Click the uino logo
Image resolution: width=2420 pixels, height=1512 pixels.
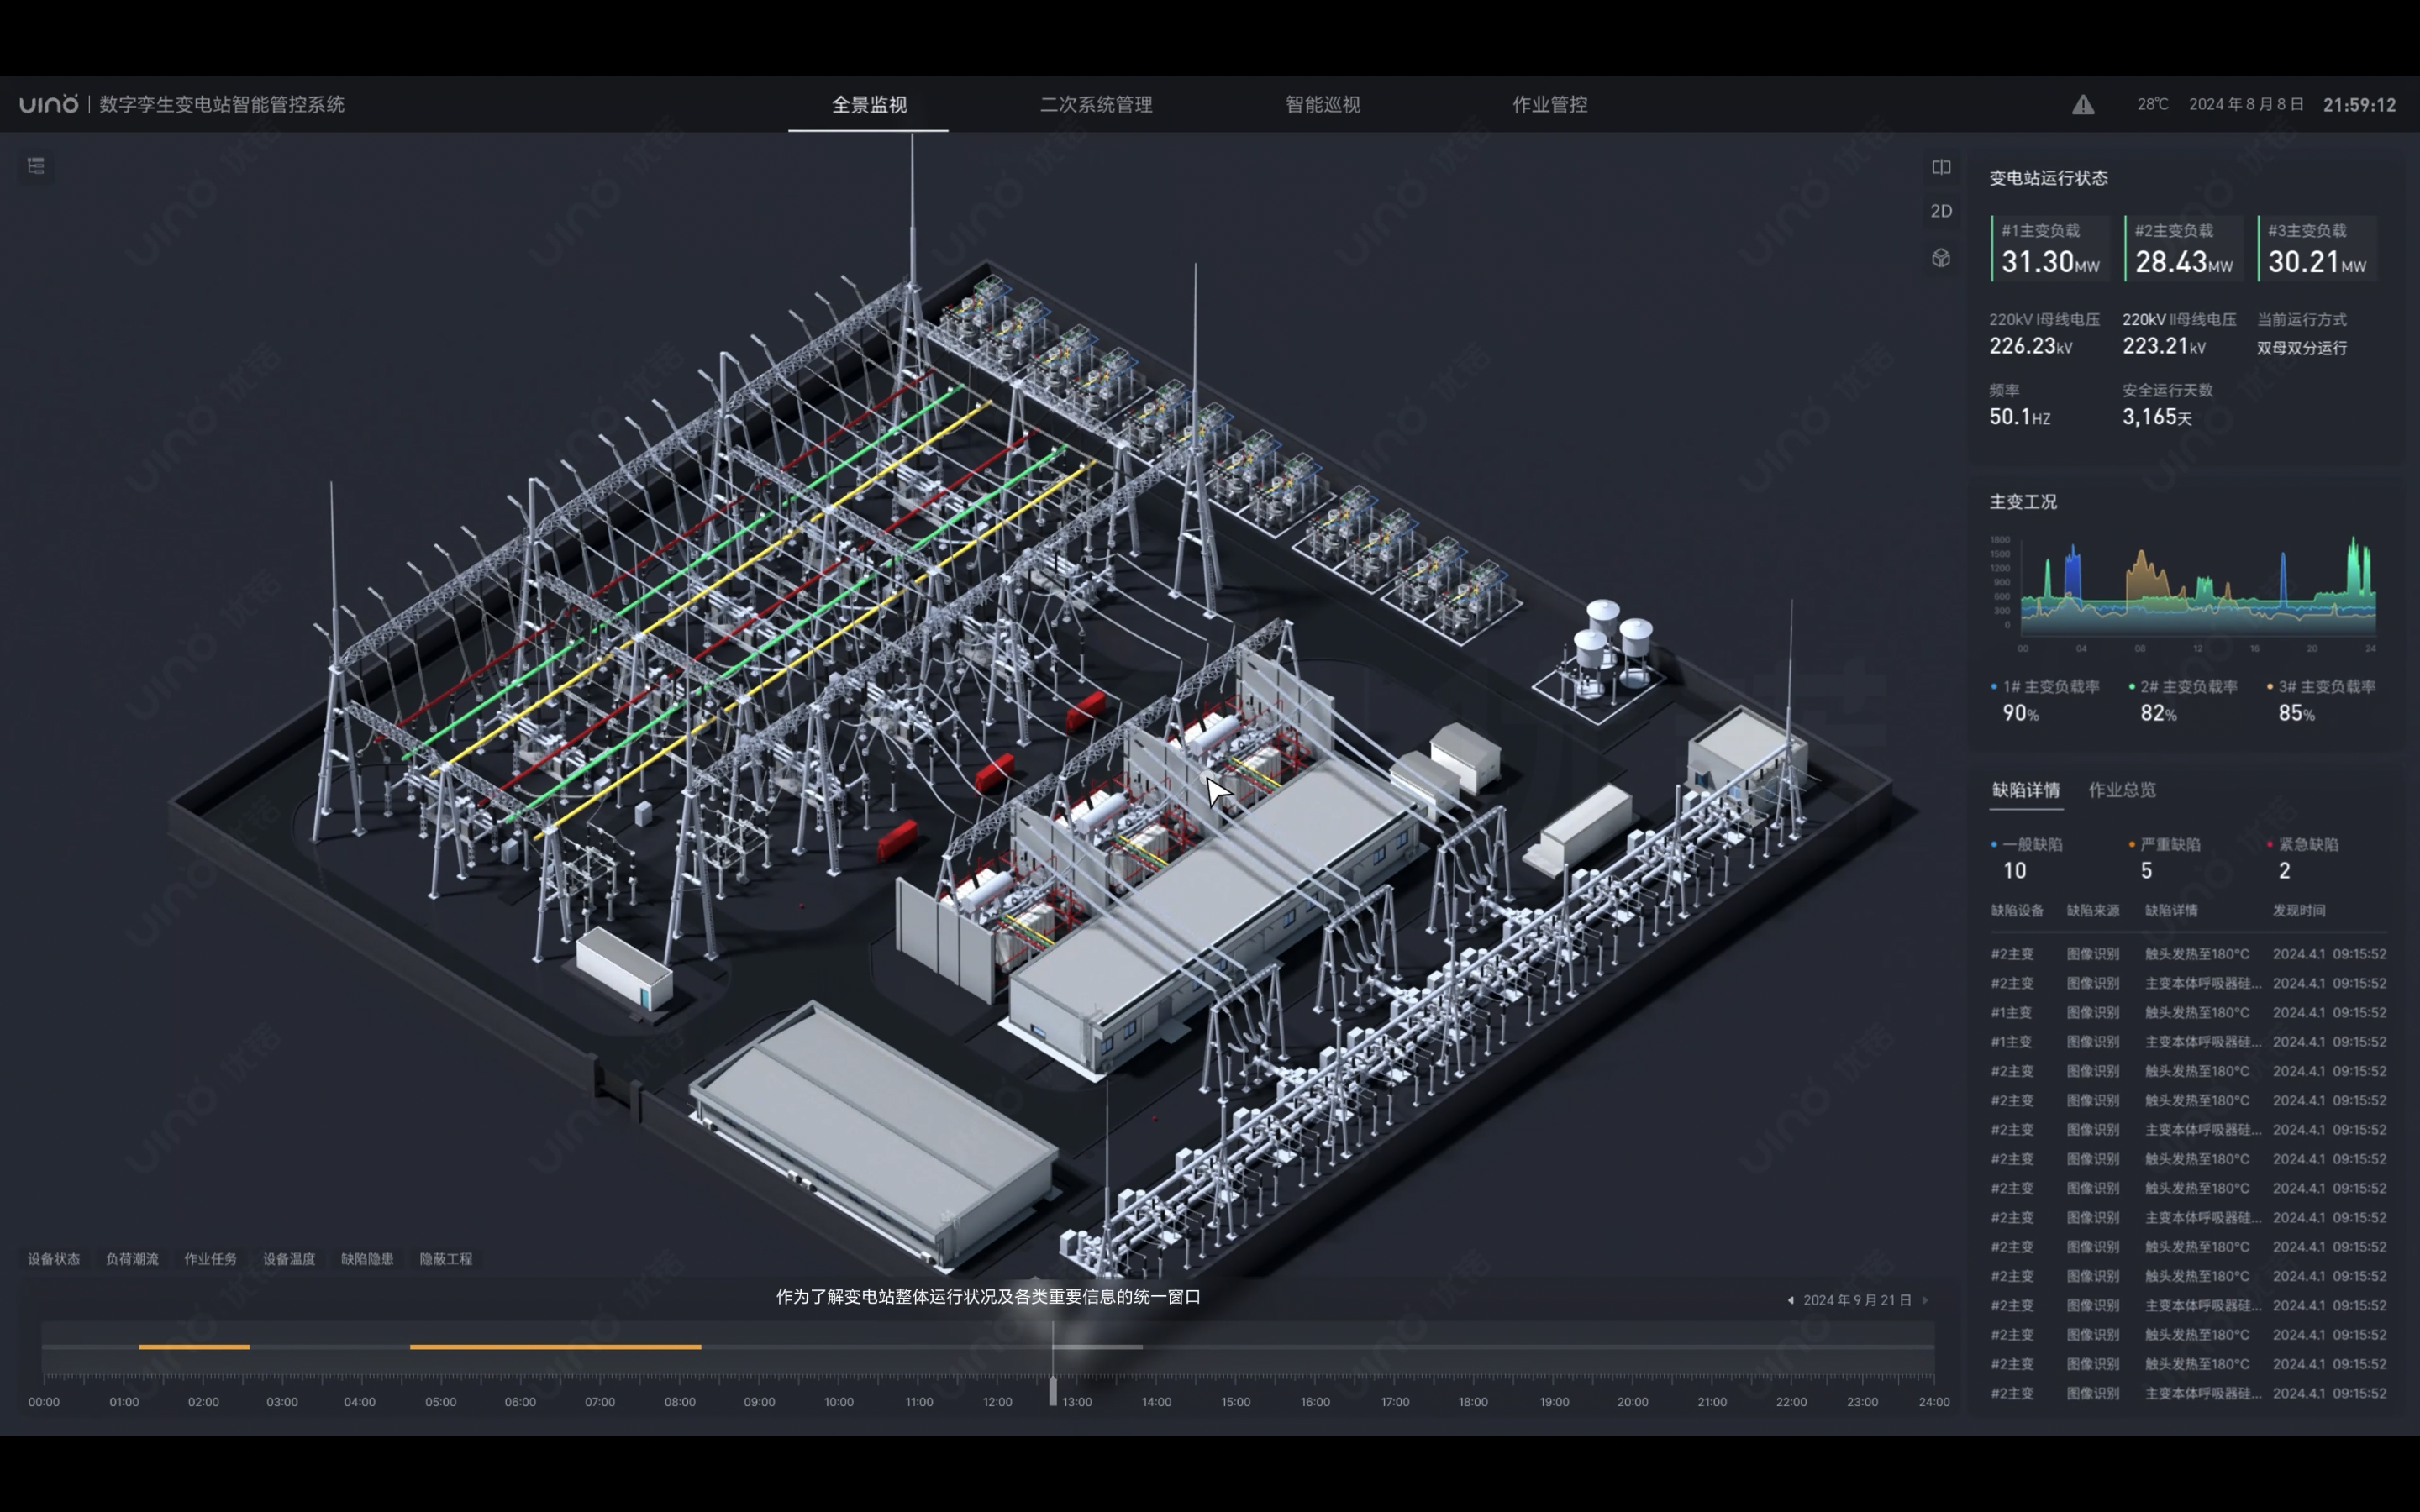[x=48, y=104]
